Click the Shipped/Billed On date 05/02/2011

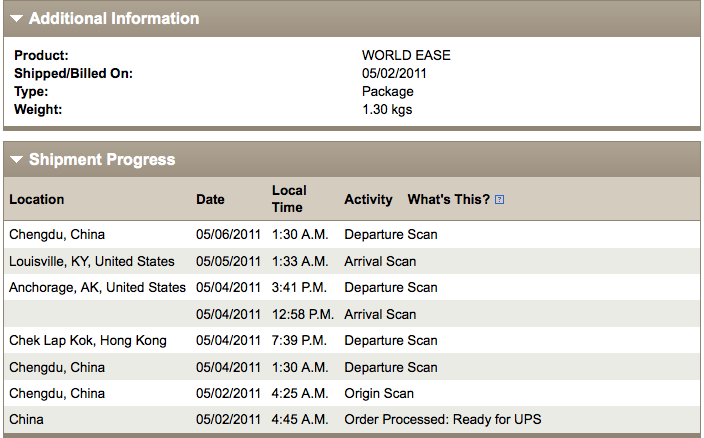pyautogui.click(x=394, y=74)
